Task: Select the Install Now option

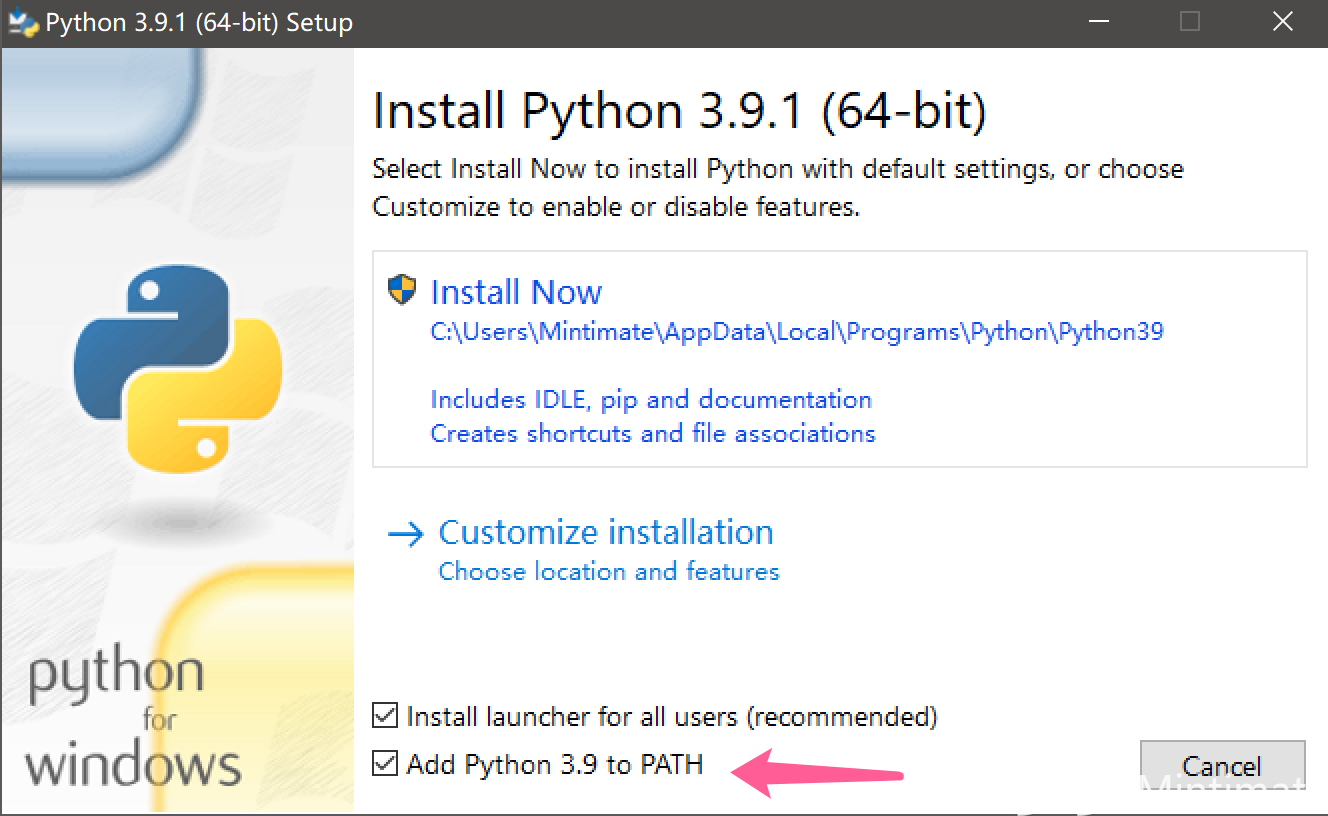Action: (516, 291)
